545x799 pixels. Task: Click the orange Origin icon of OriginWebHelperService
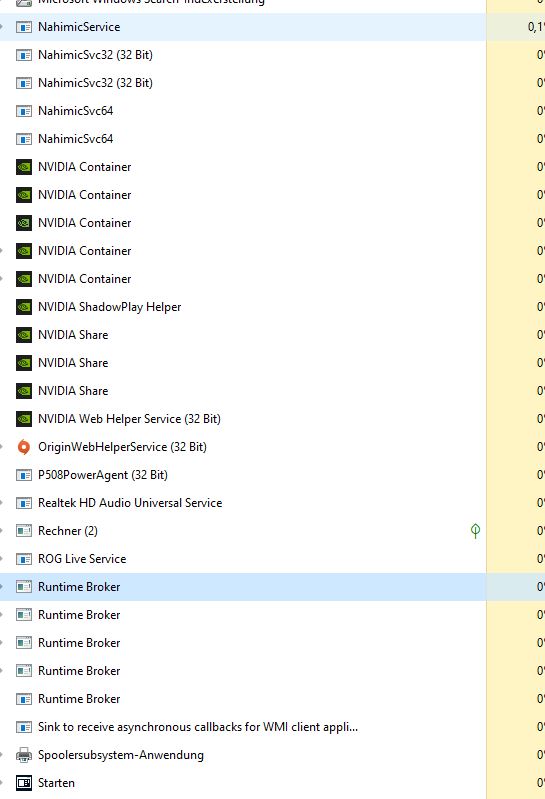click(23, 447)
